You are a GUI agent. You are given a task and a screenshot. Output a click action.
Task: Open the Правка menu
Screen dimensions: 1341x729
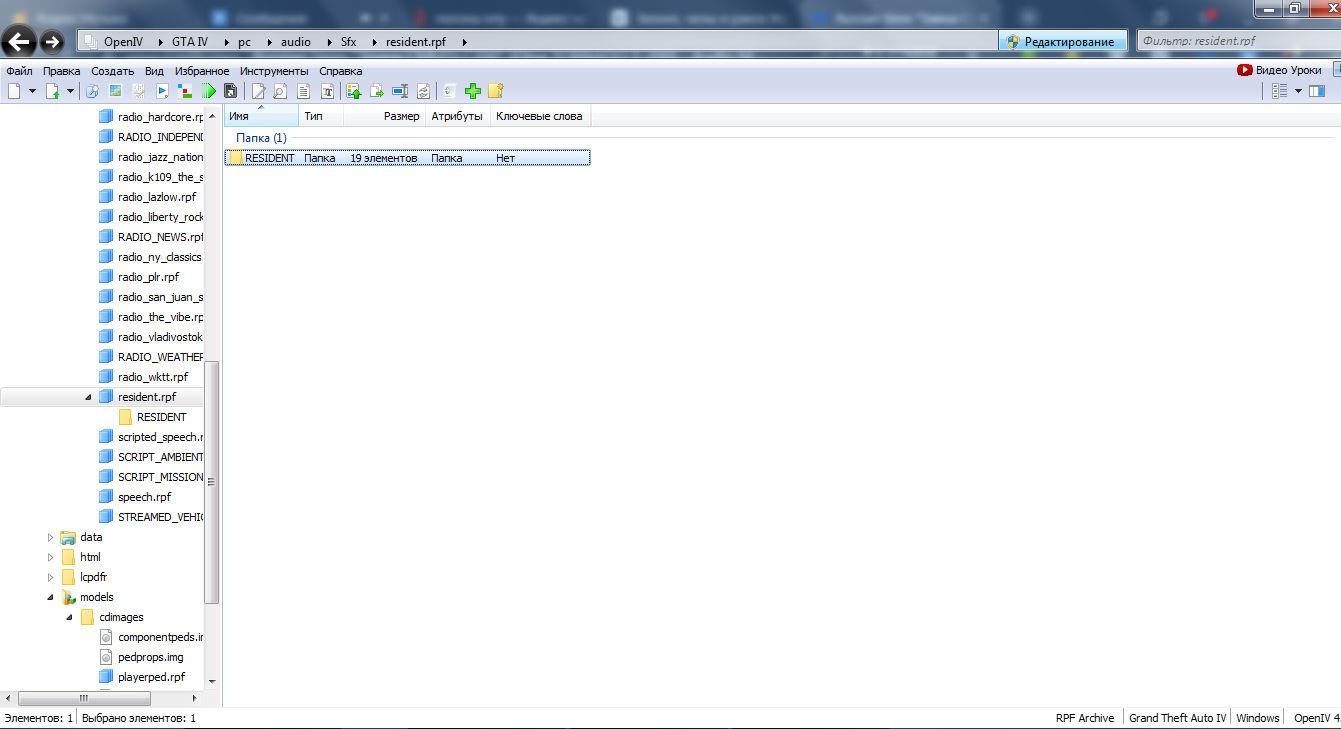click(62, 71)
